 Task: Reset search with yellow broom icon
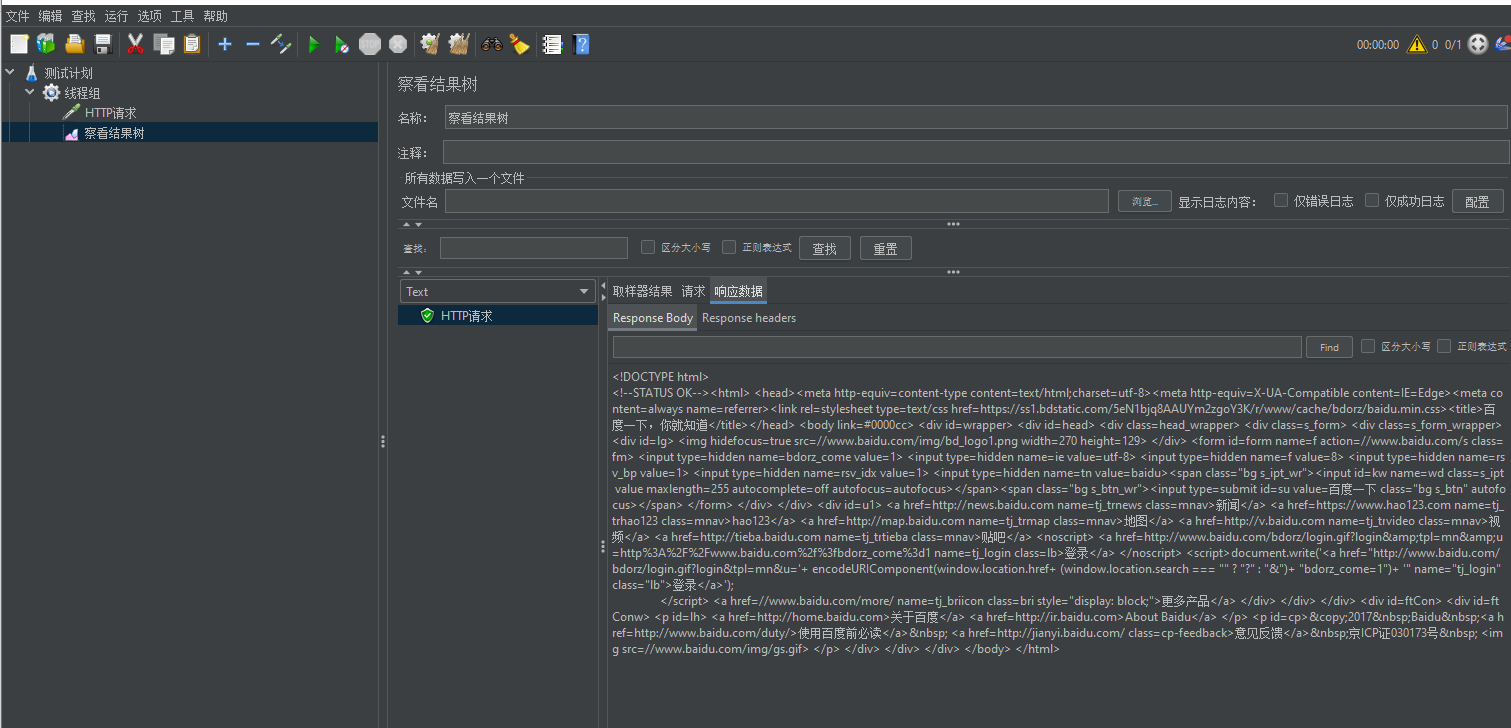click(x=519, y=44)
